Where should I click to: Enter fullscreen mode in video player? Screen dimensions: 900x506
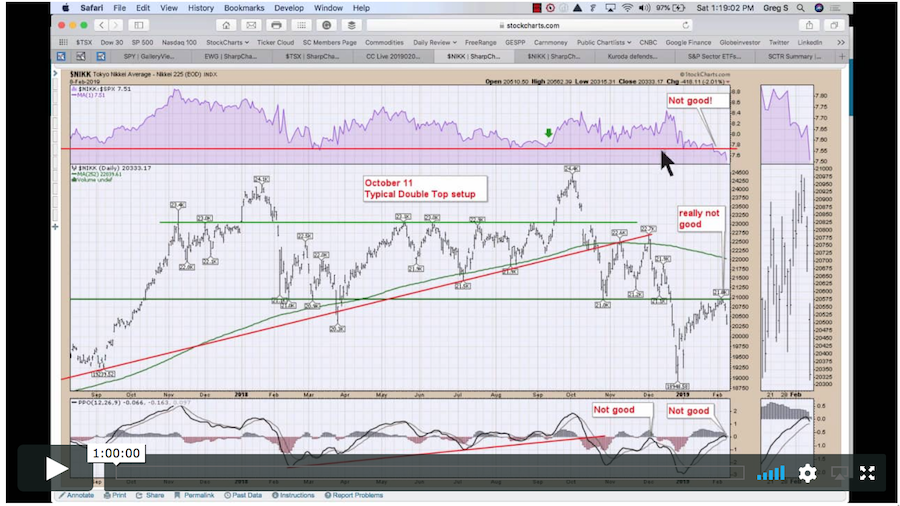[867, 473]
